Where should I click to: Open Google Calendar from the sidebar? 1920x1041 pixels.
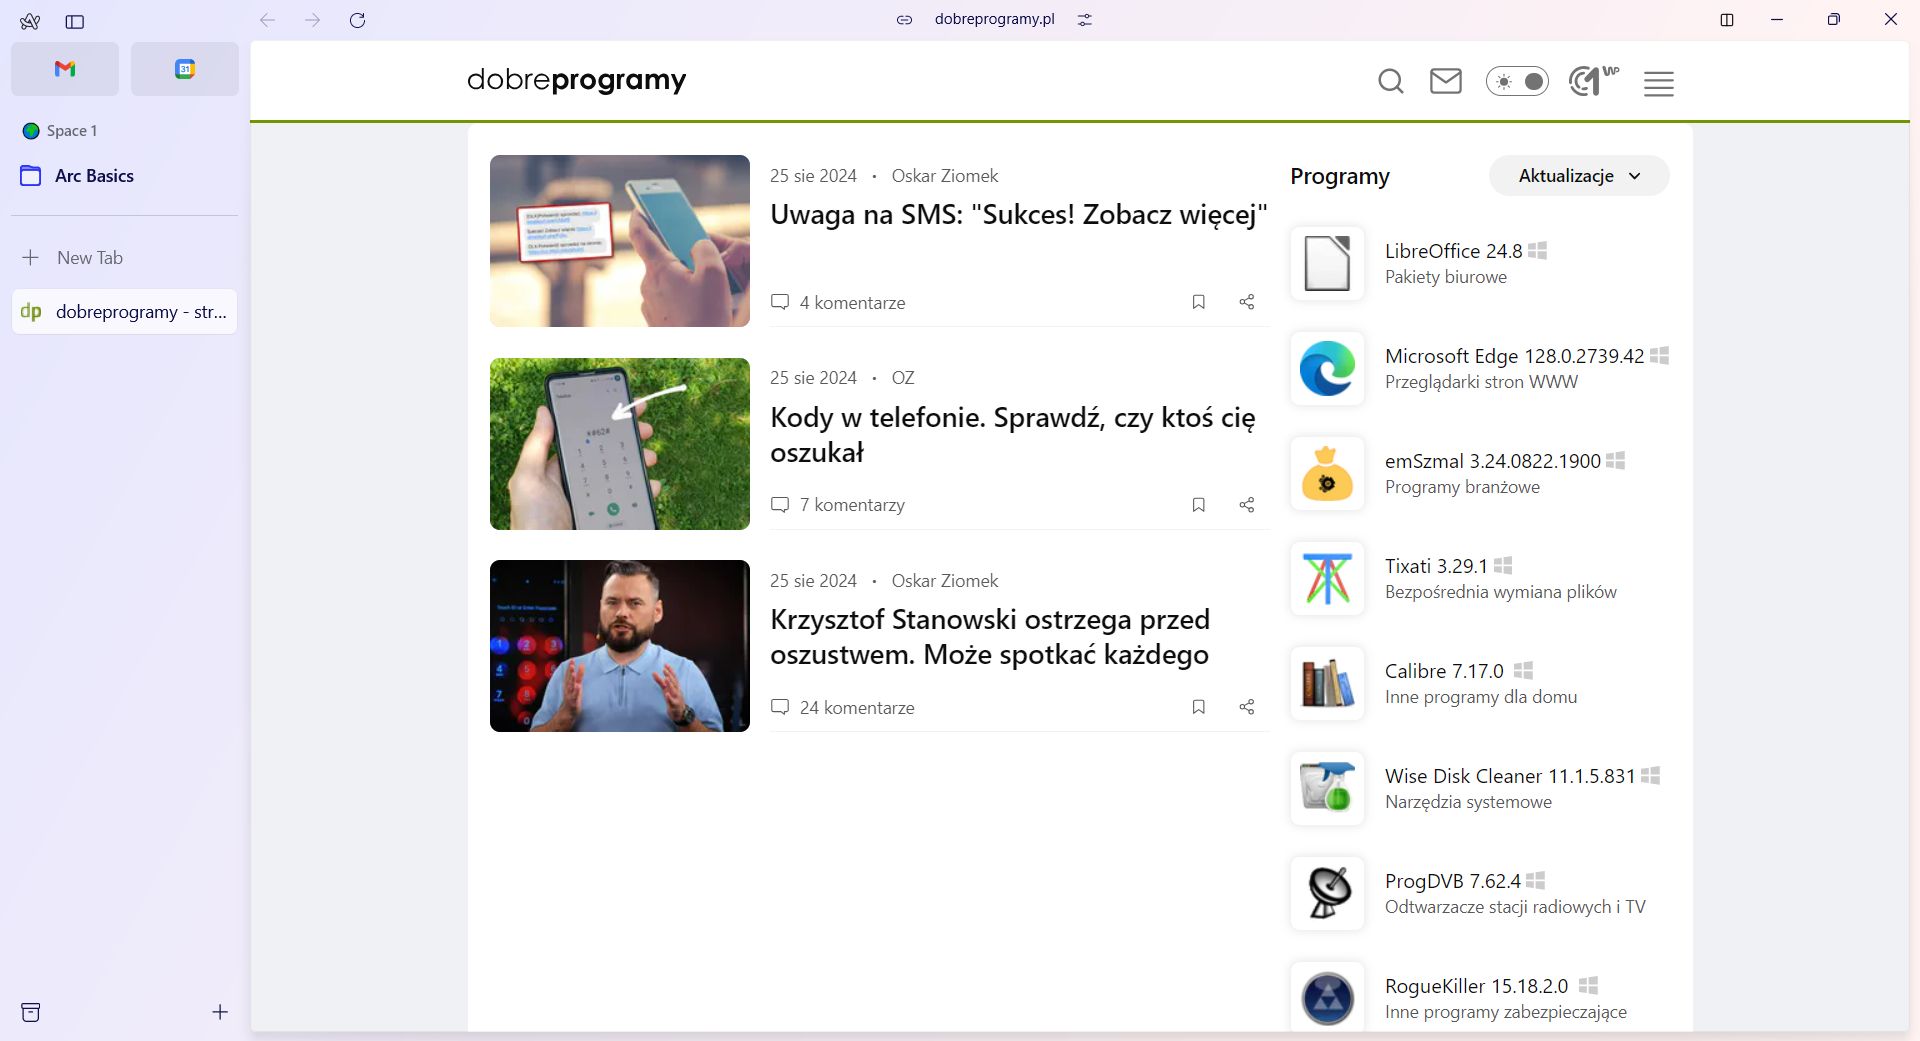pos(184,69)
